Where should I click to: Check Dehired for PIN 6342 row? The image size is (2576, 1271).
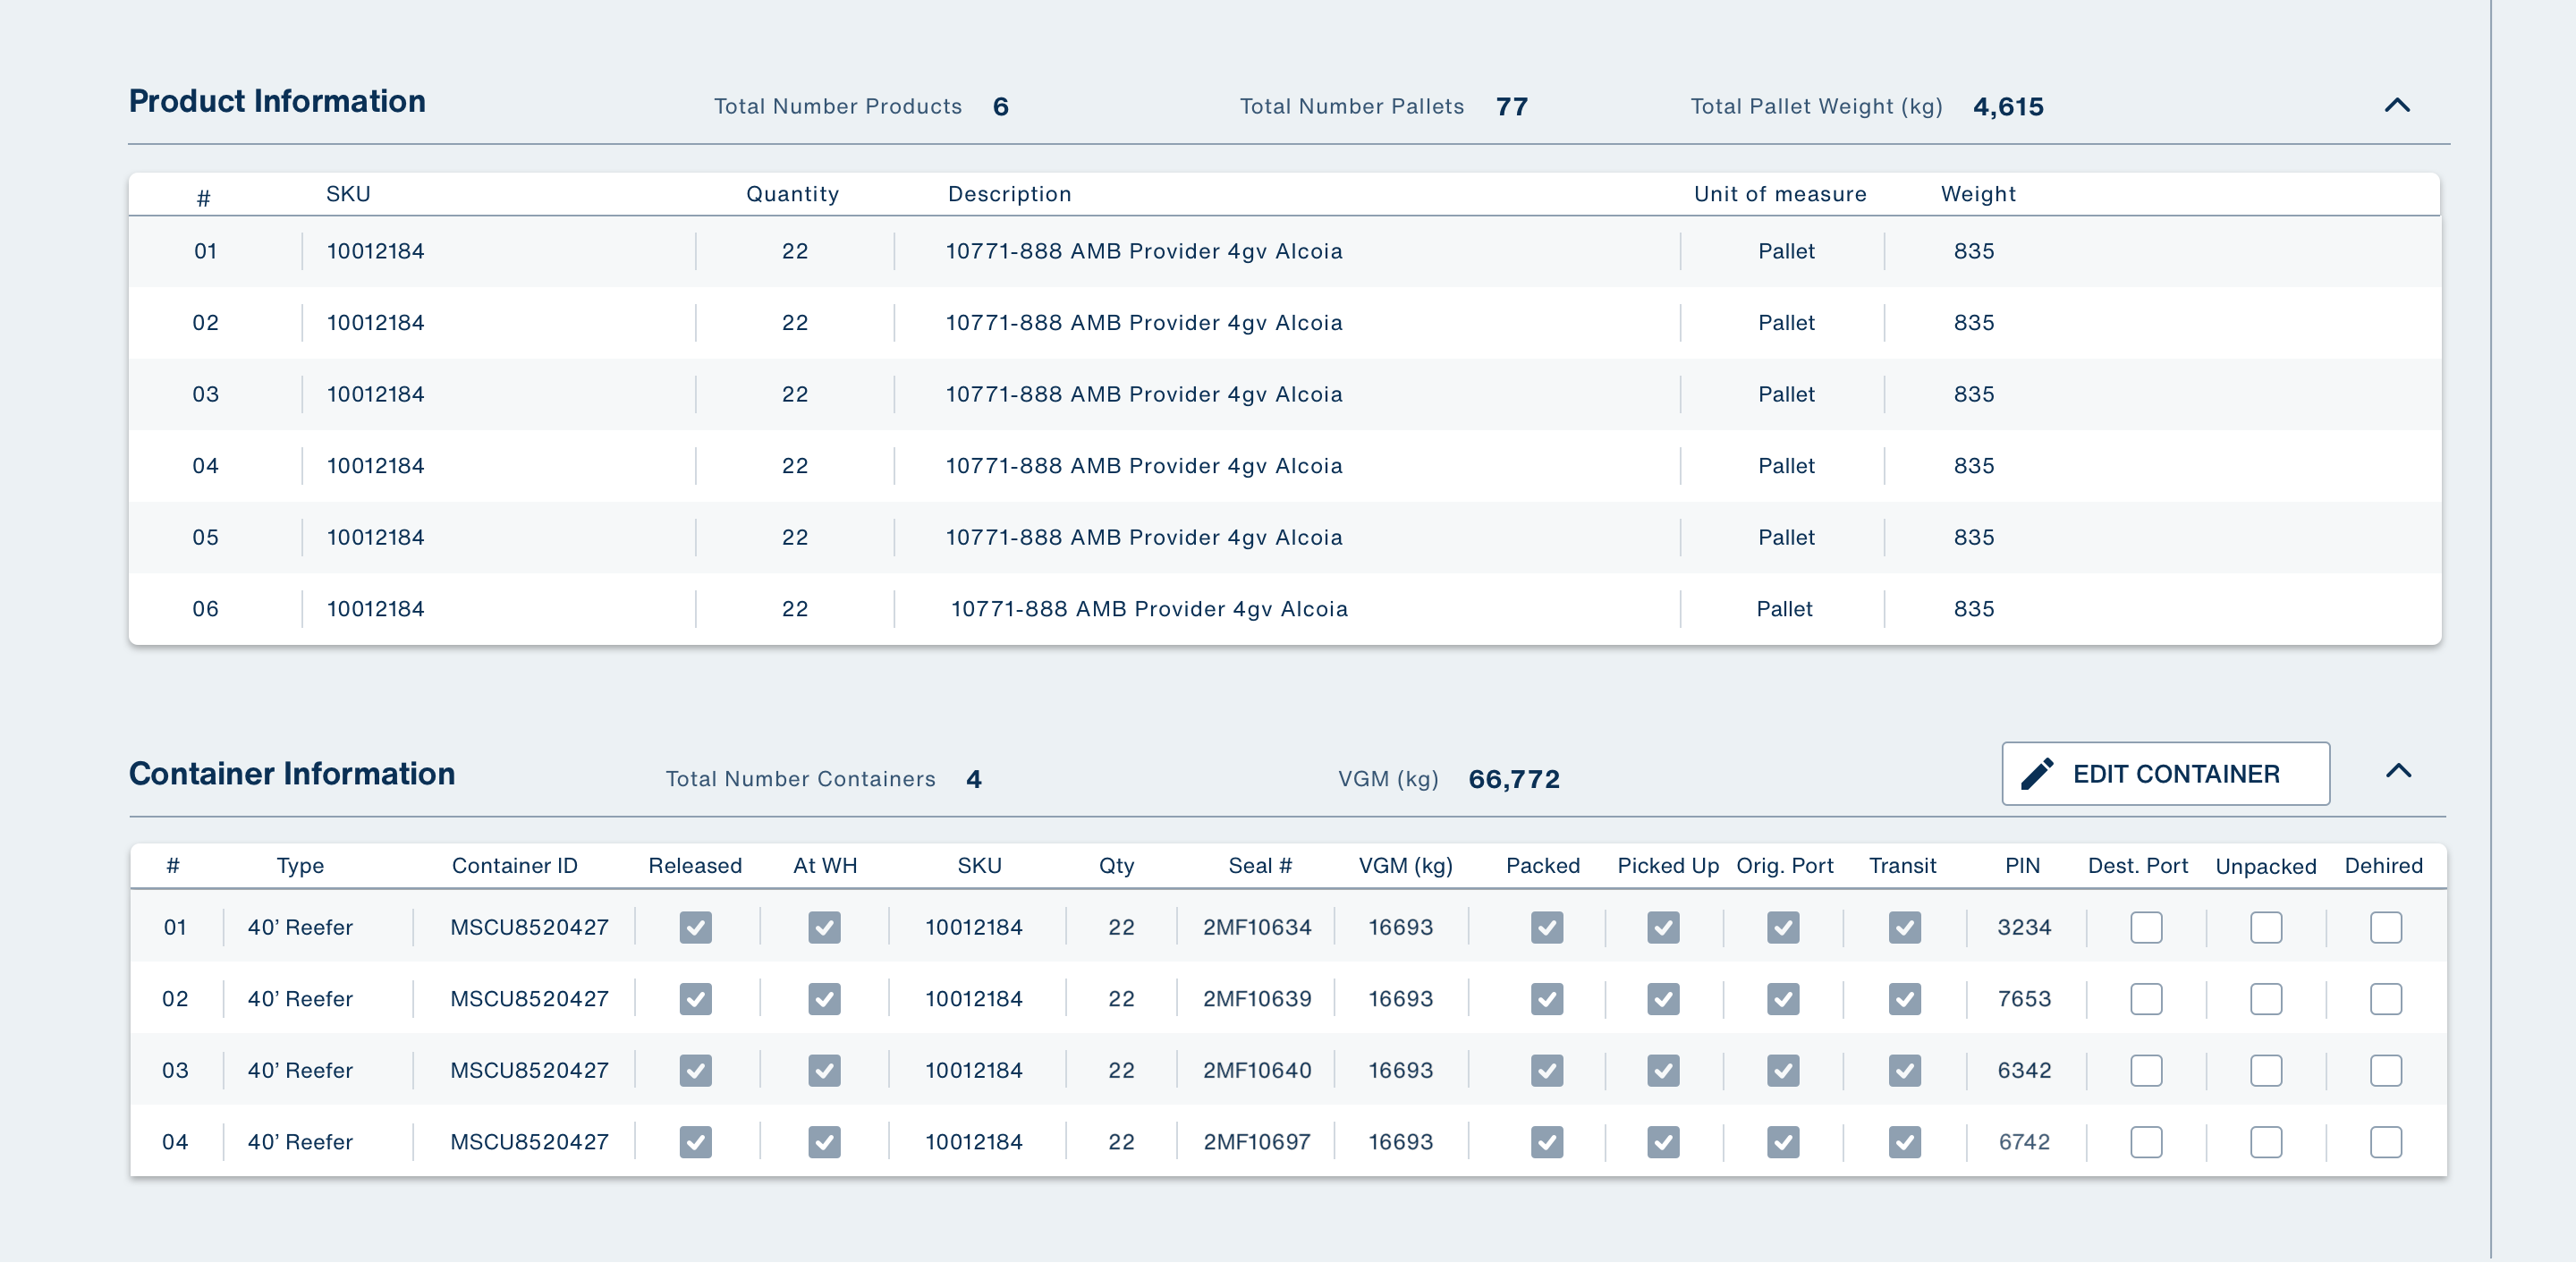tap(2386, 1070)
